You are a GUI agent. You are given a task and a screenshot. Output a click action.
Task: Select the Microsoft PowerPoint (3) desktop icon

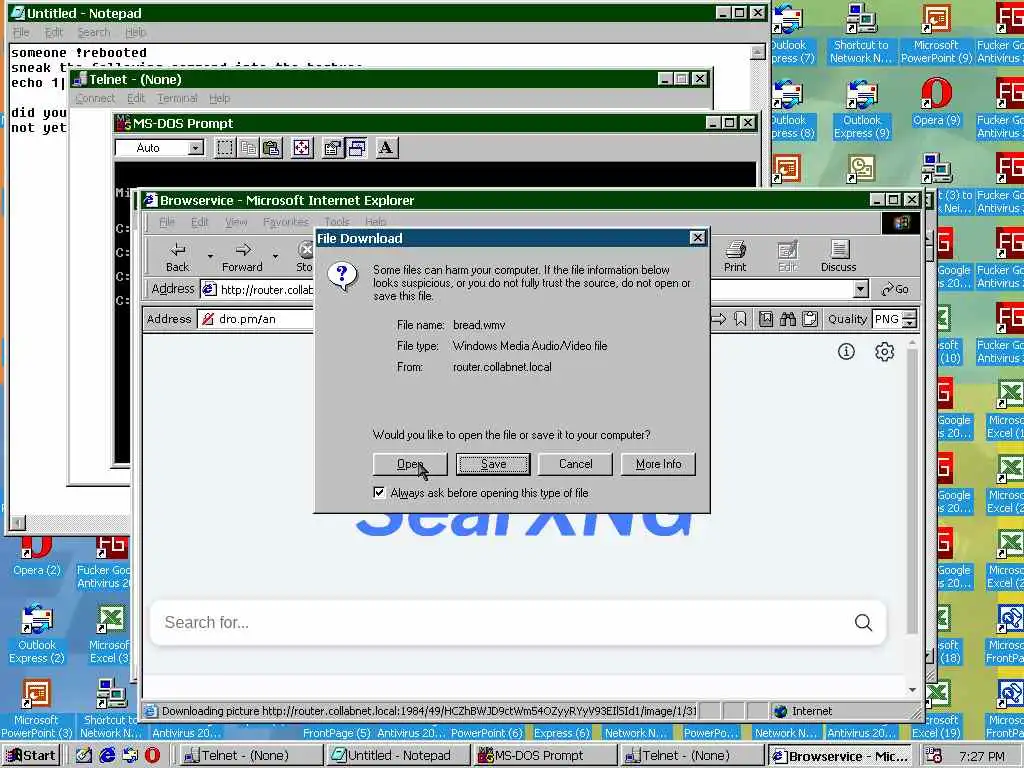(37, 708)
